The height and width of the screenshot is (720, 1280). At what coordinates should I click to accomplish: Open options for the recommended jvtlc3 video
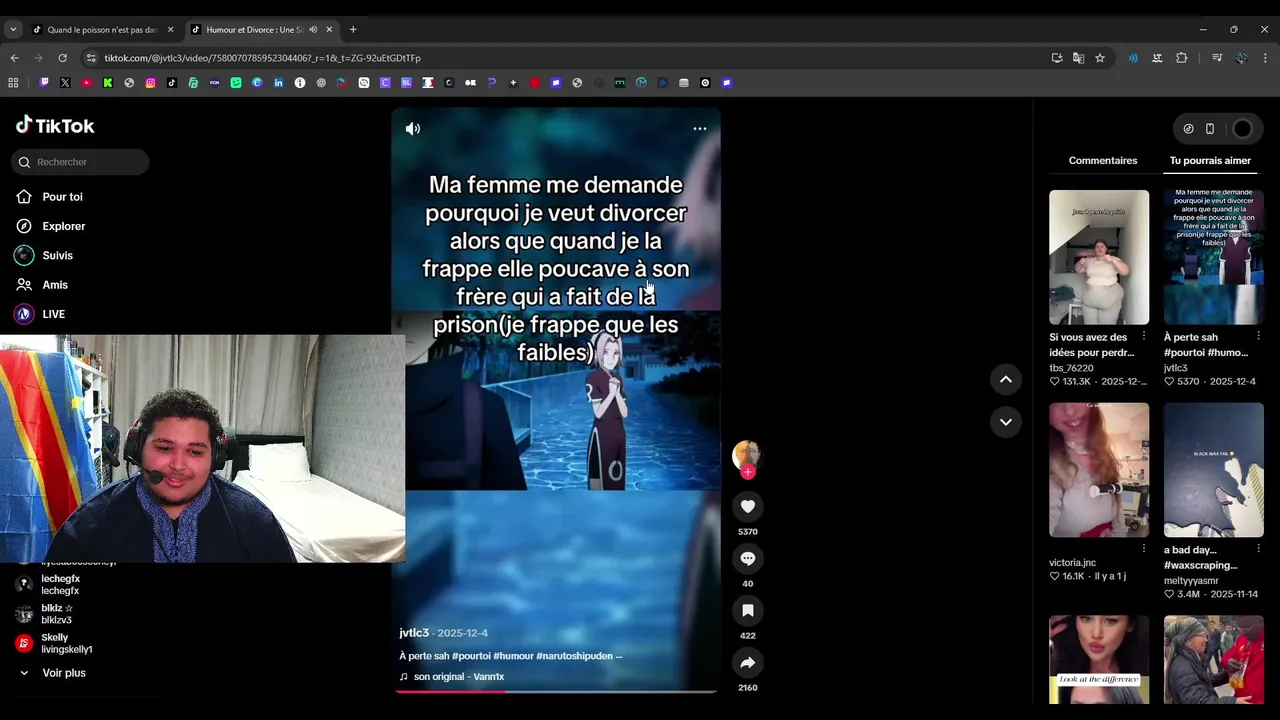[x=1258, y=336]
